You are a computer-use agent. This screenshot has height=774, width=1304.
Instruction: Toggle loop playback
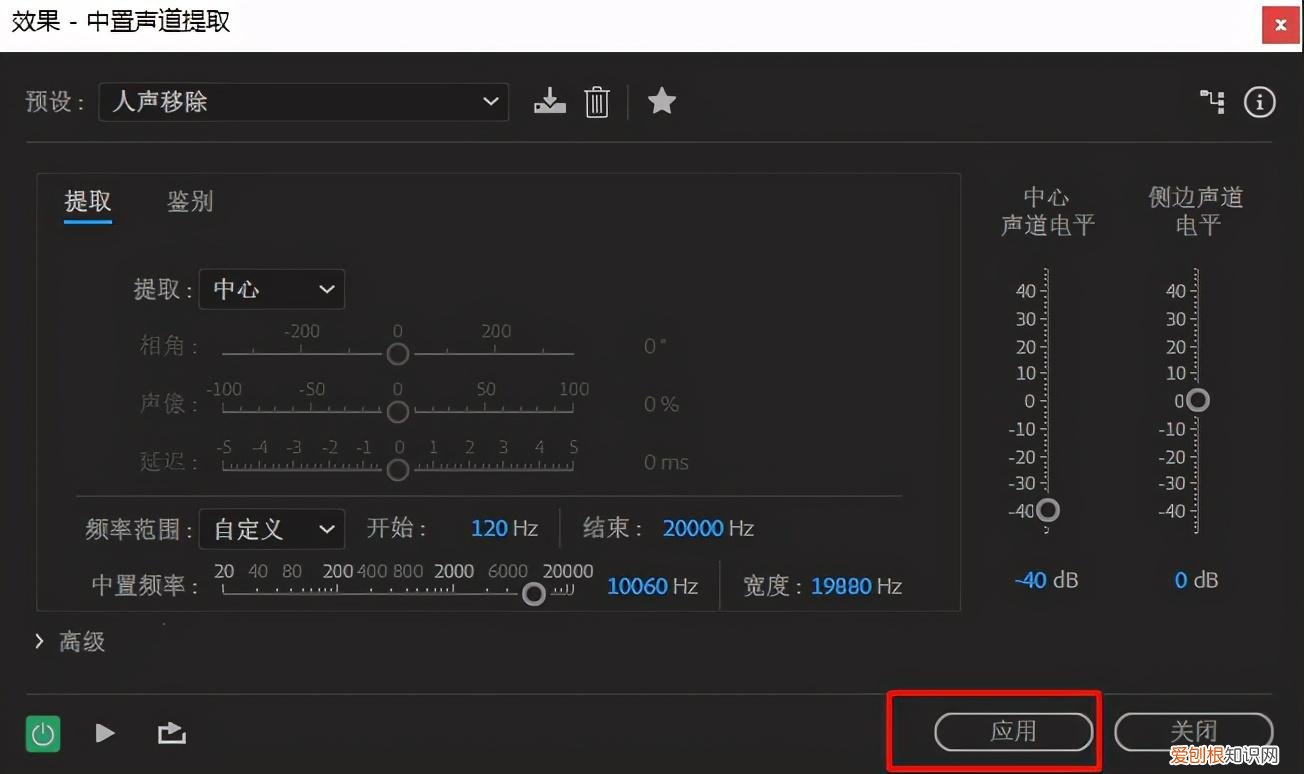pyautogui.click(x=171, y=733)
